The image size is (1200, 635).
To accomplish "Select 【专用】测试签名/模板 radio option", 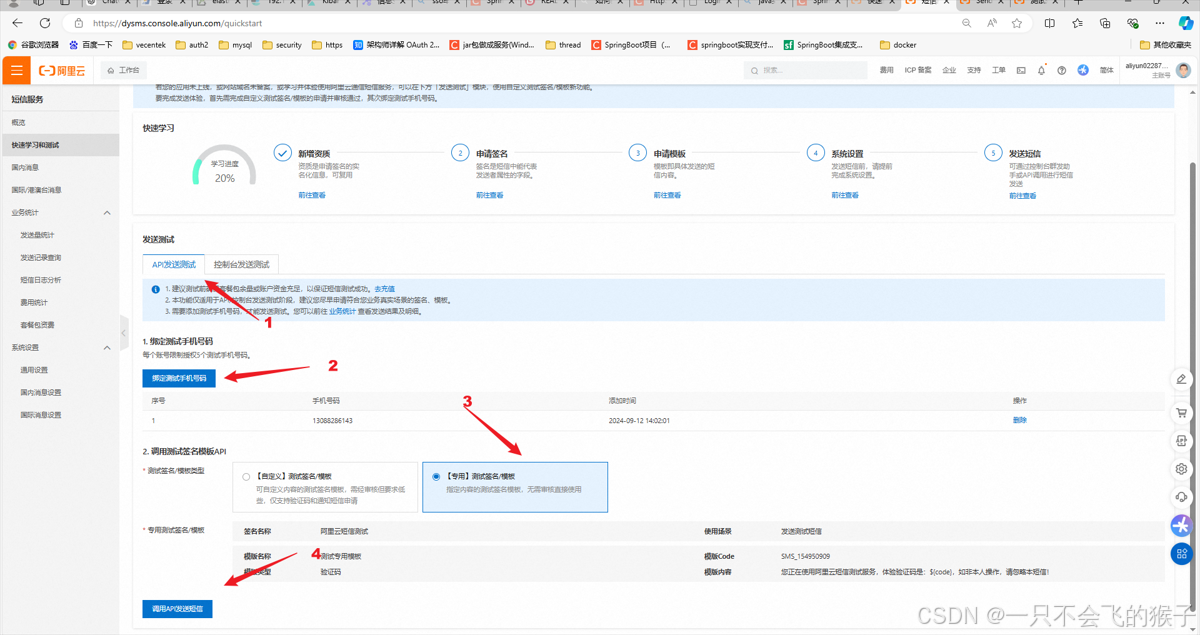I will [x=436, y=477].
